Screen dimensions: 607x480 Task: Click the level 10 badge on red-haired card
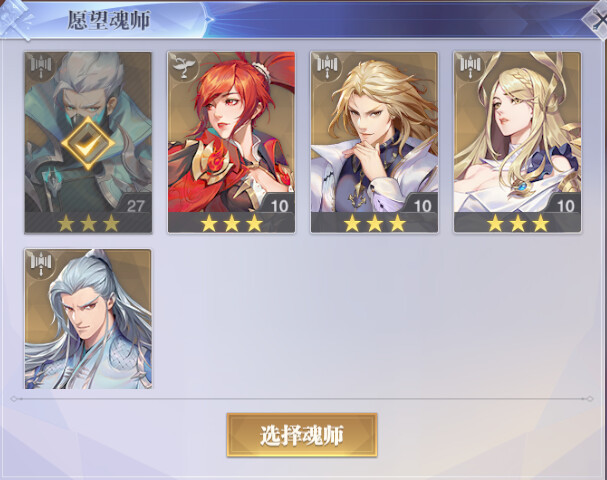pyautogui.click(x=279, y=205)
